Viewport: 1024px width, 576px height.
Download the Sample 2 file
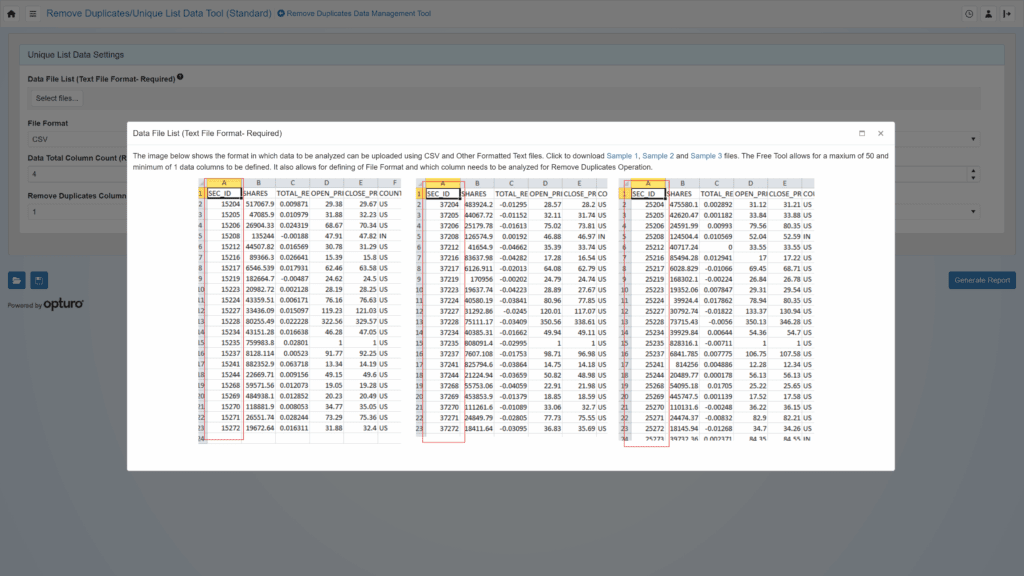(x=658, y=157)
